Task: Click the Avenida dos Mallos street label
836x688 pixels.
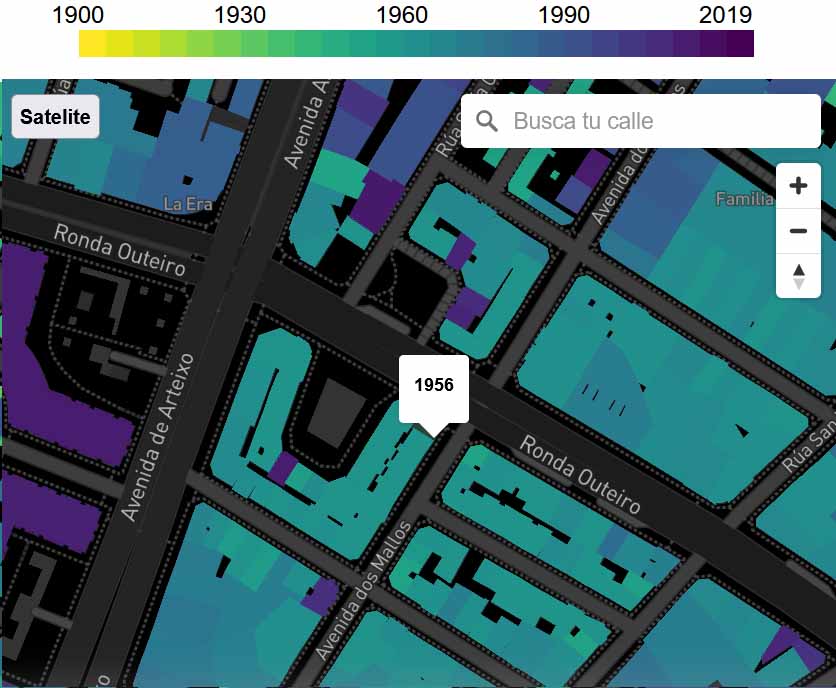Action: pos(363,590)
